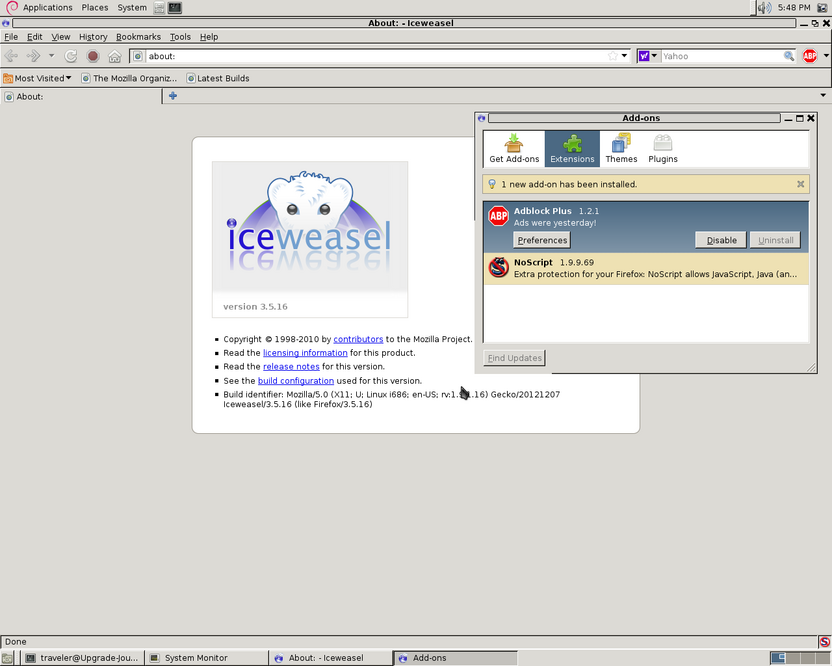This screenshot has width=832, height=666.
Task: Go forward with the forward arrow
Action: coord(33,56)
